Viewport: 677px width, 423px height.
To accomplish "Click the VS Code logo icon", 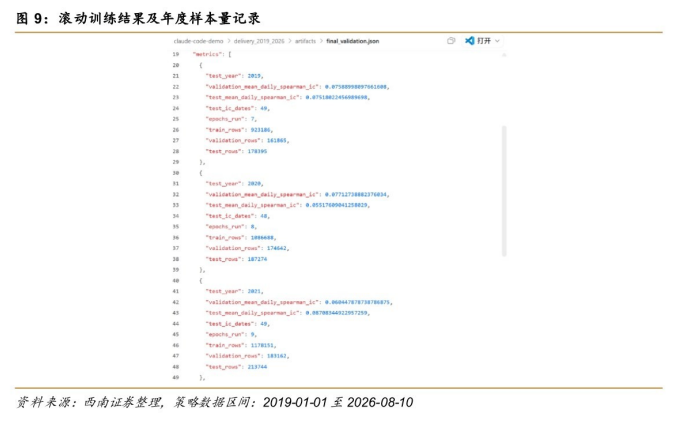I will 469,41.
